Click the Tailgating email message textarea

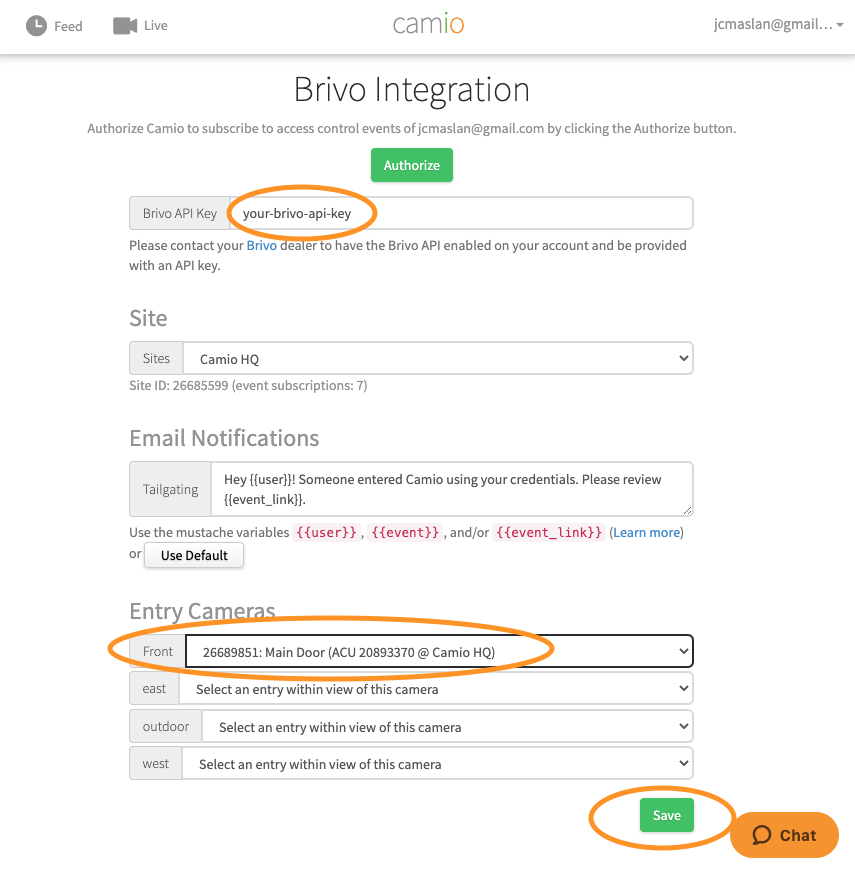(x=451, y=489)
